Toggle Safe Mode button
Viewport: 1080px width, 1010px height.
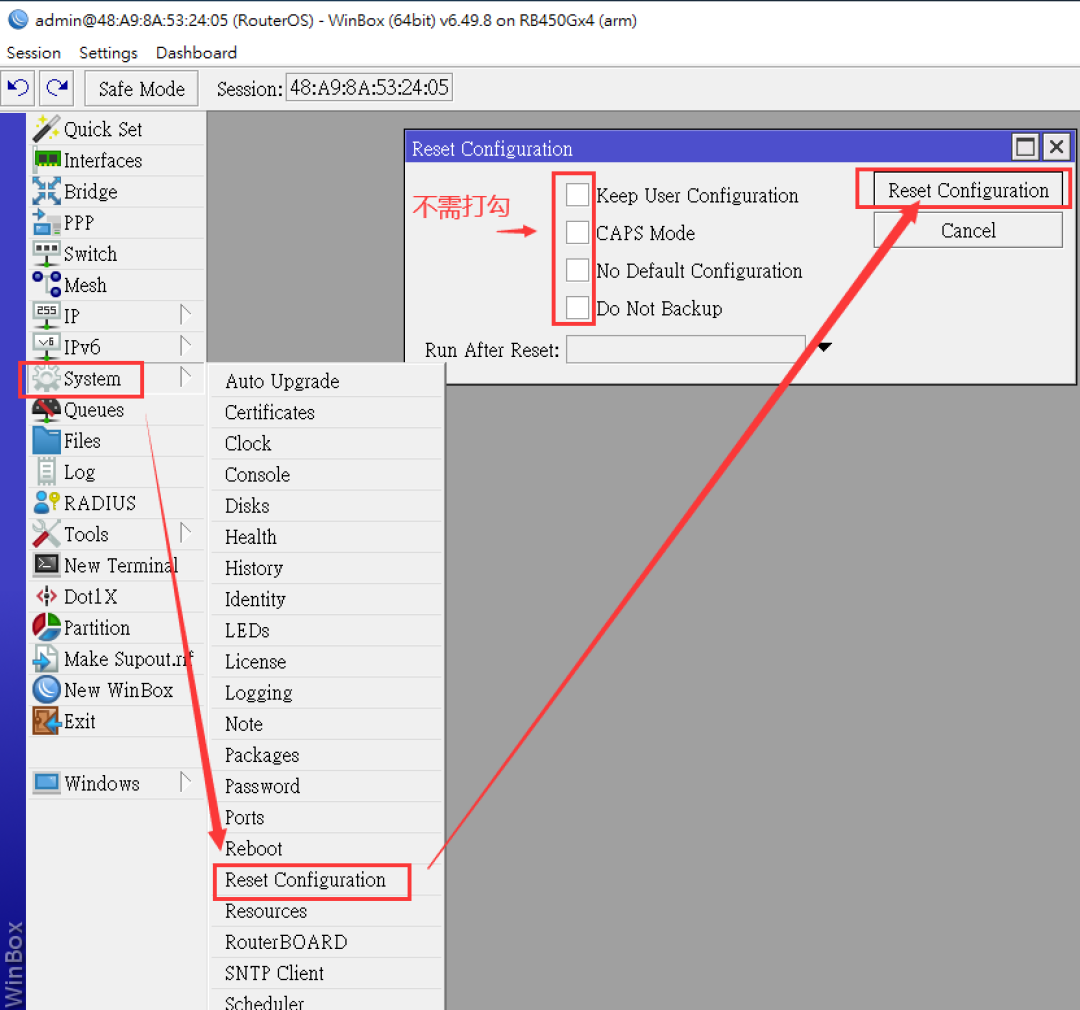pyautogui.click(x=141, y=89)
